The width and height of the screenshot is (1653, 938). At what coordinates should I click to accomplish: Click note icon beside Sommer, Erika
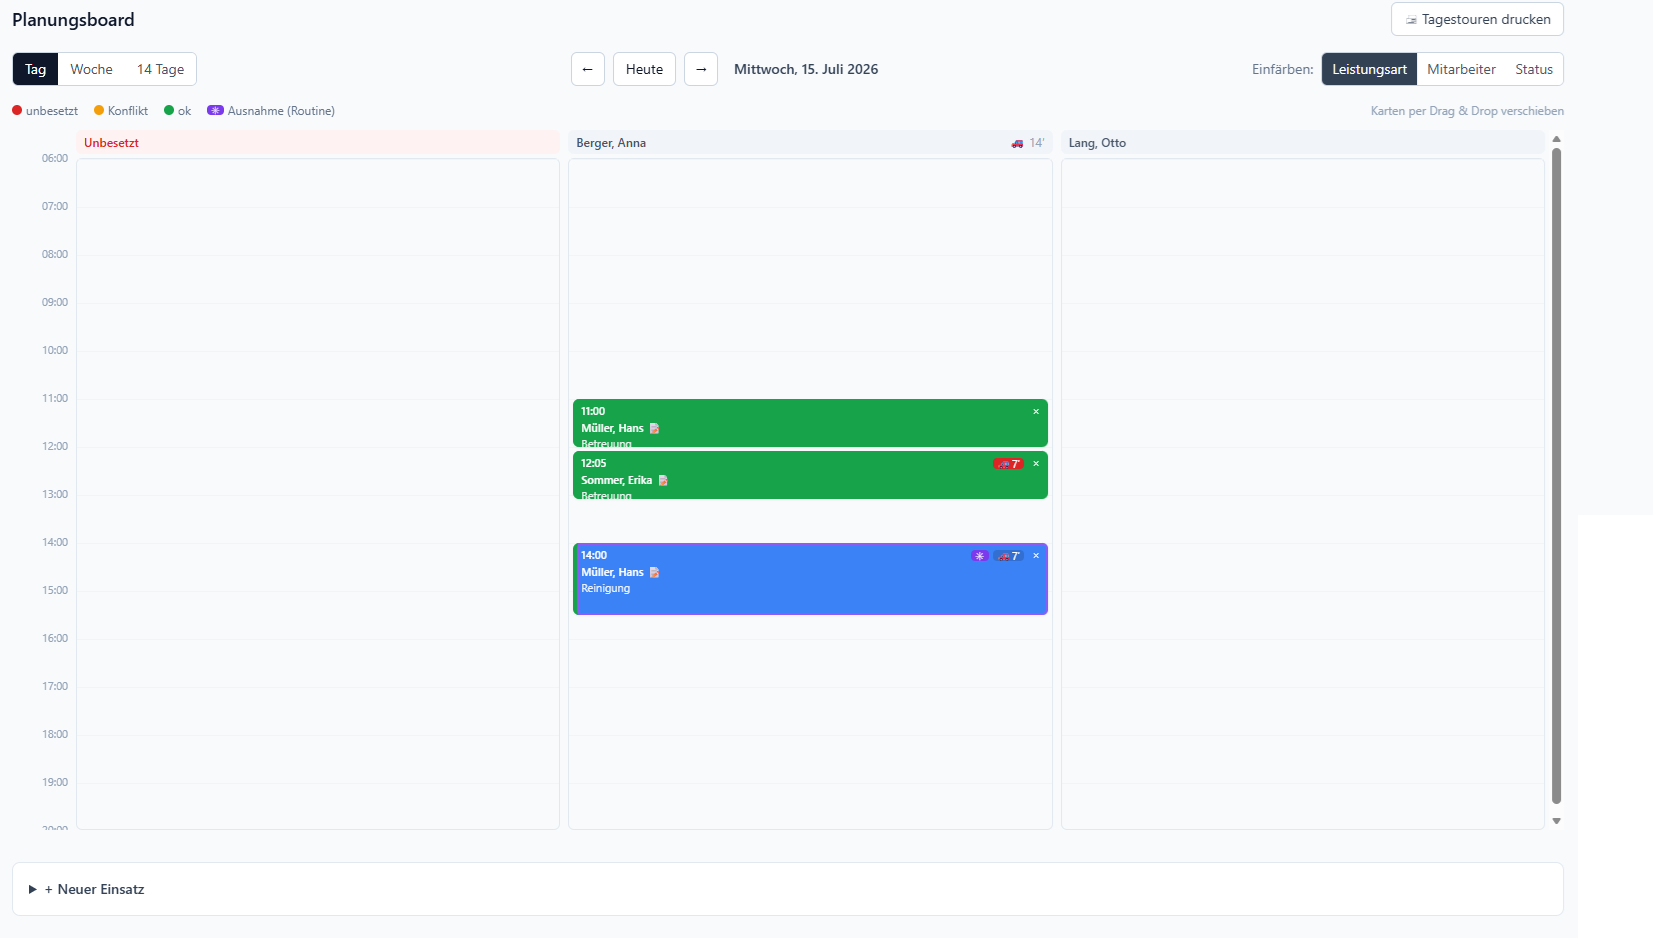(663, 480)
